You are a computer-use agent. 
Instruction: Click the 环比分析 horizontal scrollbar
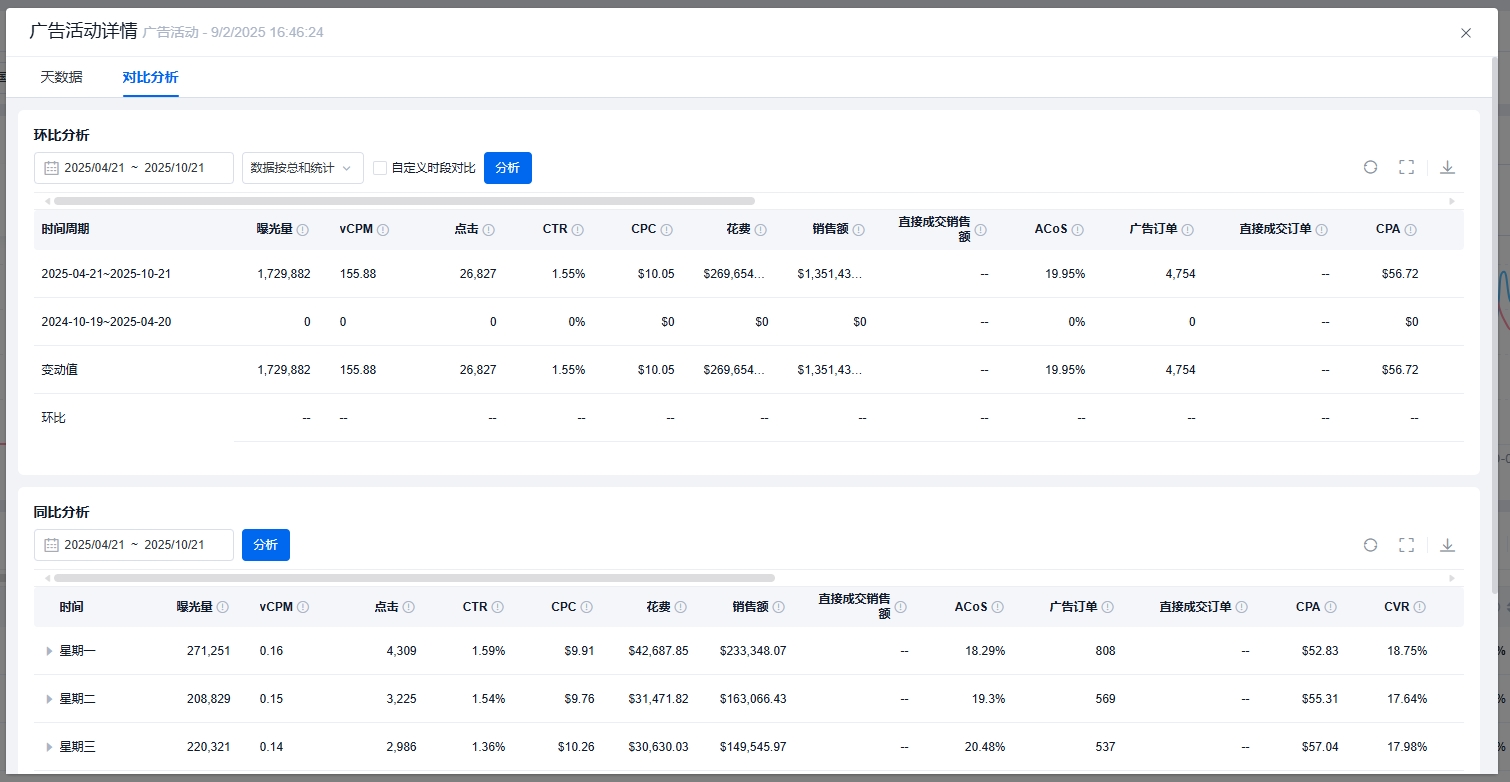point(404,201)
